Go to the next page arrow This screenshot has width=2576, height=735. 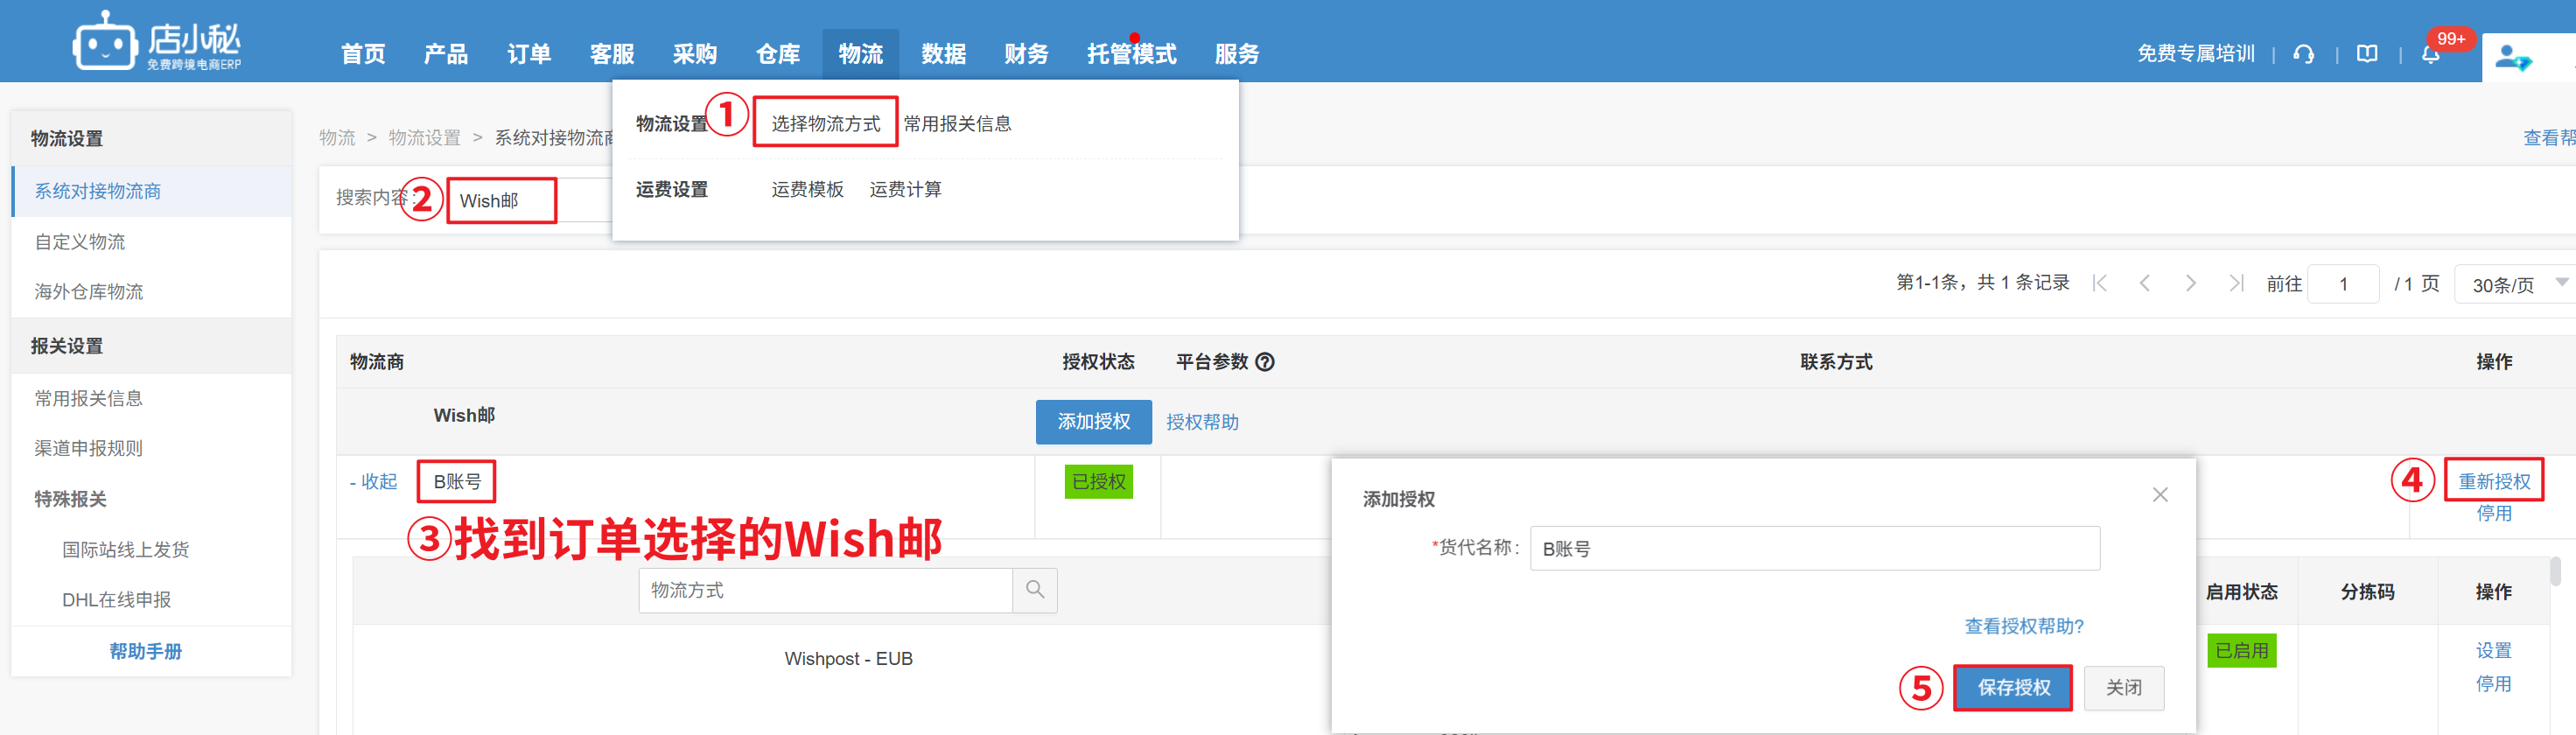tap(2190, 284)
